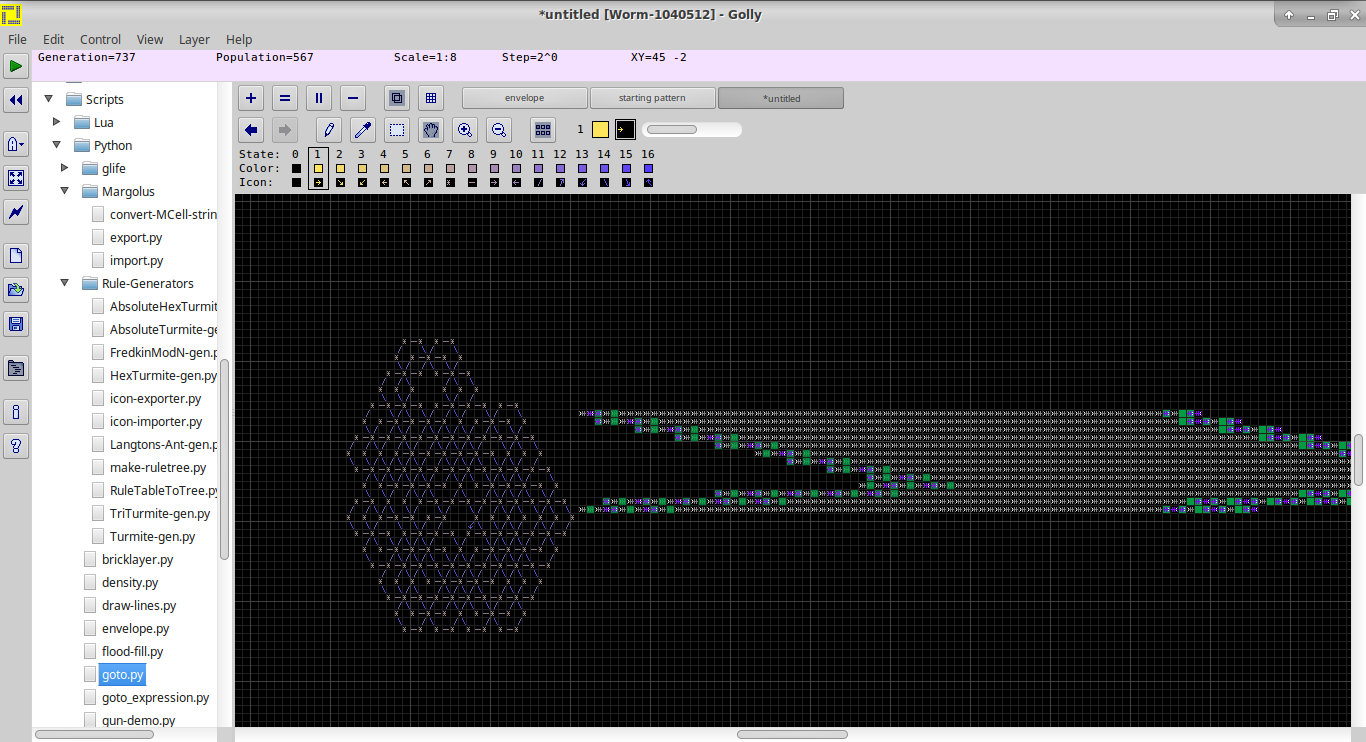Toggle the show all states panel
This screenshot has height=742, width=1366.
coord(543,130)
